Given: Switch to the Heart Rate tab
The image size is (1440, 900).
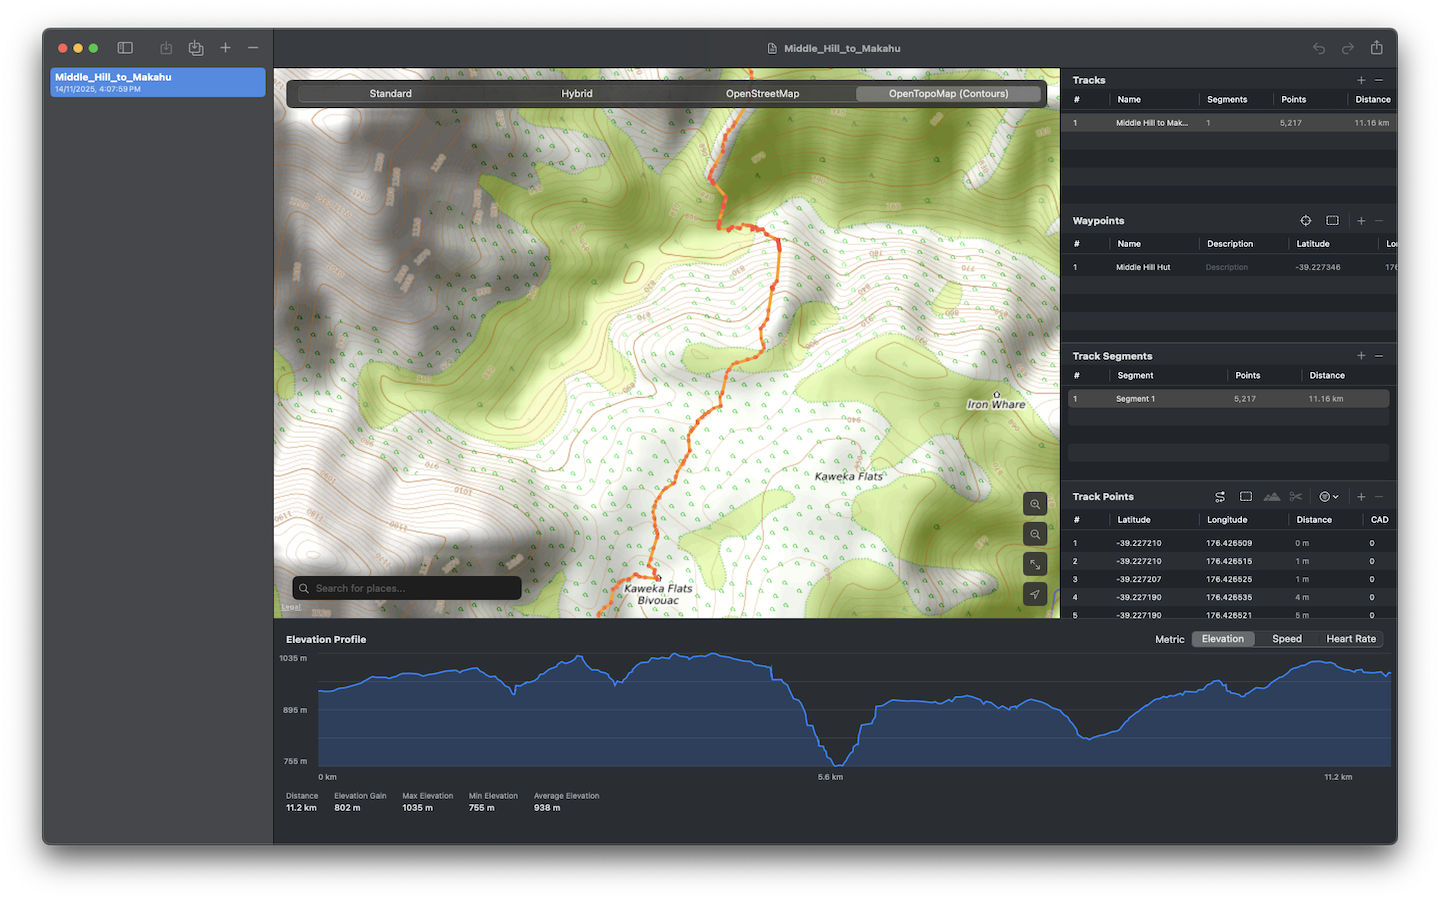Looking at the screenshot, I should click(x=1350, y=638).
